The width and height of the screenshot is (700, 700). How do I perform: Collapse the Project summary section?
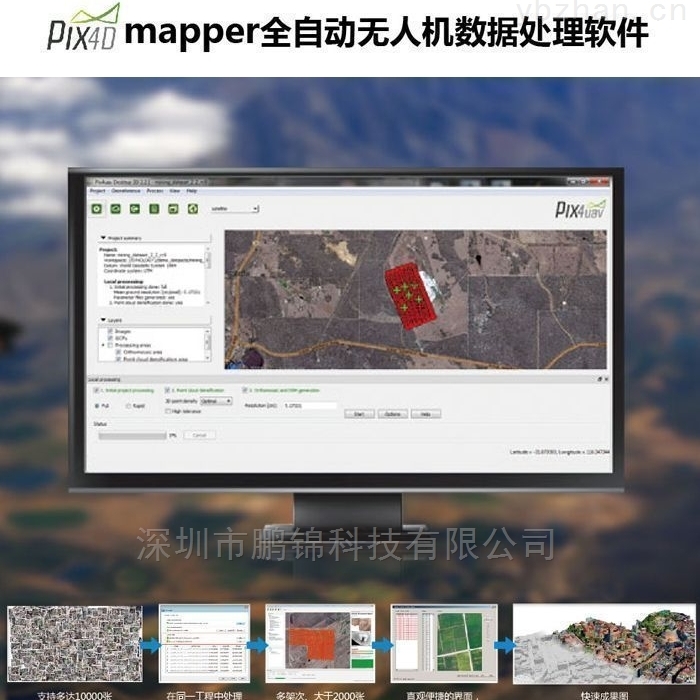[103, 238]
